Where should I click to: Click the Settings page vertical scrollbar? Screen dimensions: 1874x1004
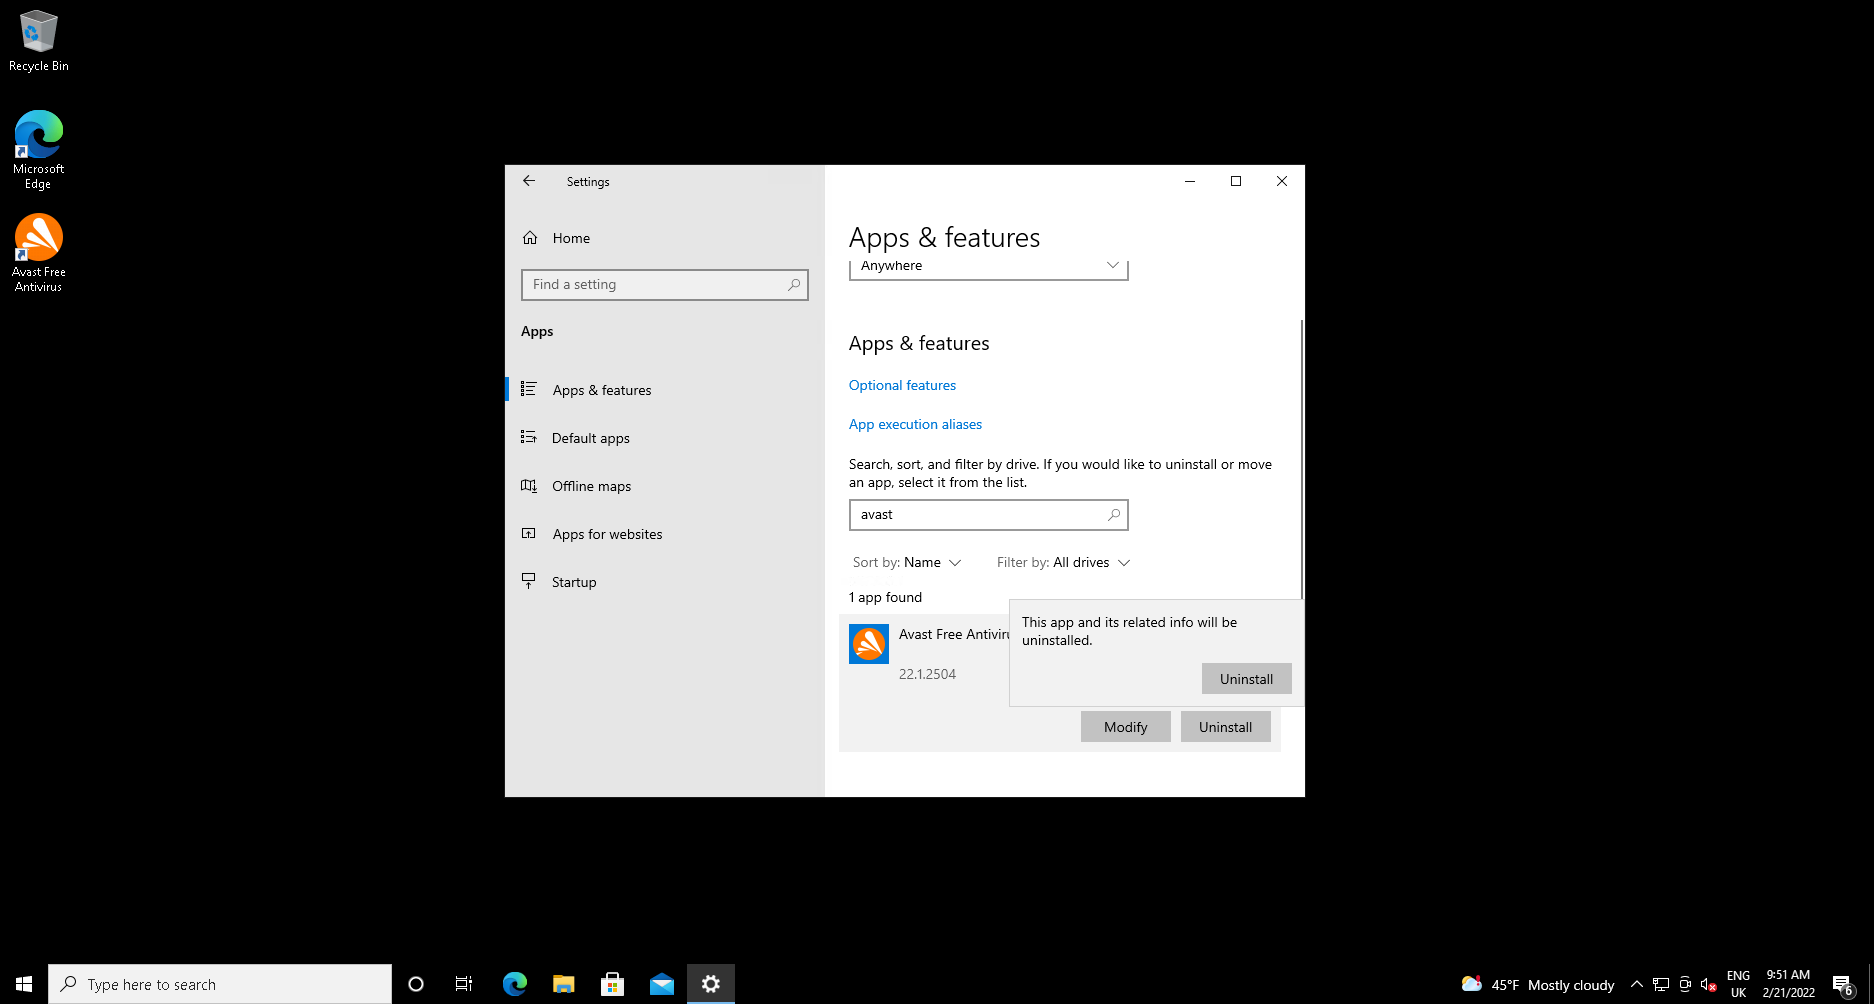point(1302,460)
